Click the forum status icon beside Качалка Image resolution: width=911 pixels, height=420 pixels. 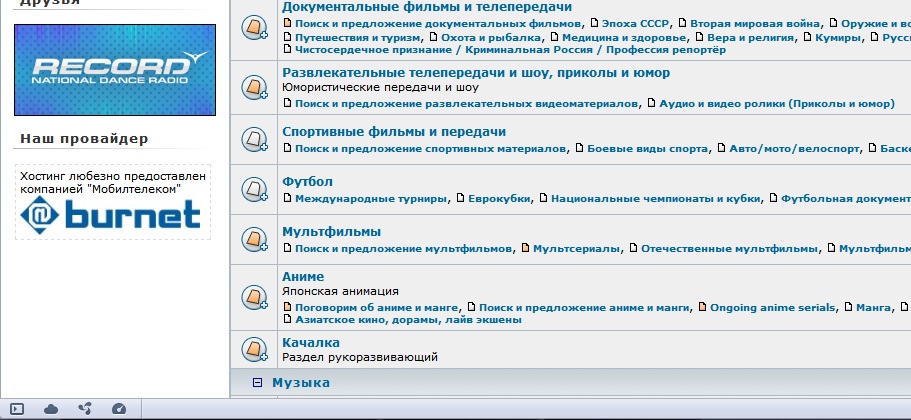(x=254, y=350)
